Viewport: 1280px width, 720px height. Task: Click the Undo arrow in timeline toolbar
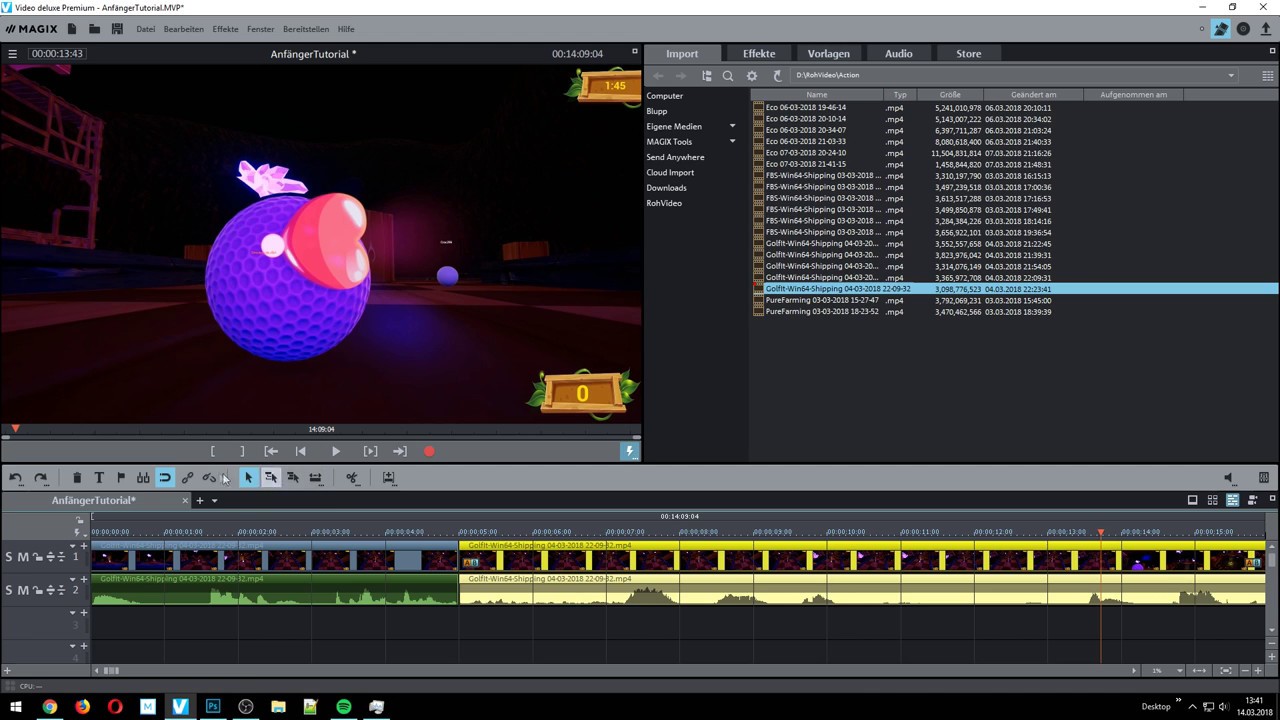click(16, 478)
